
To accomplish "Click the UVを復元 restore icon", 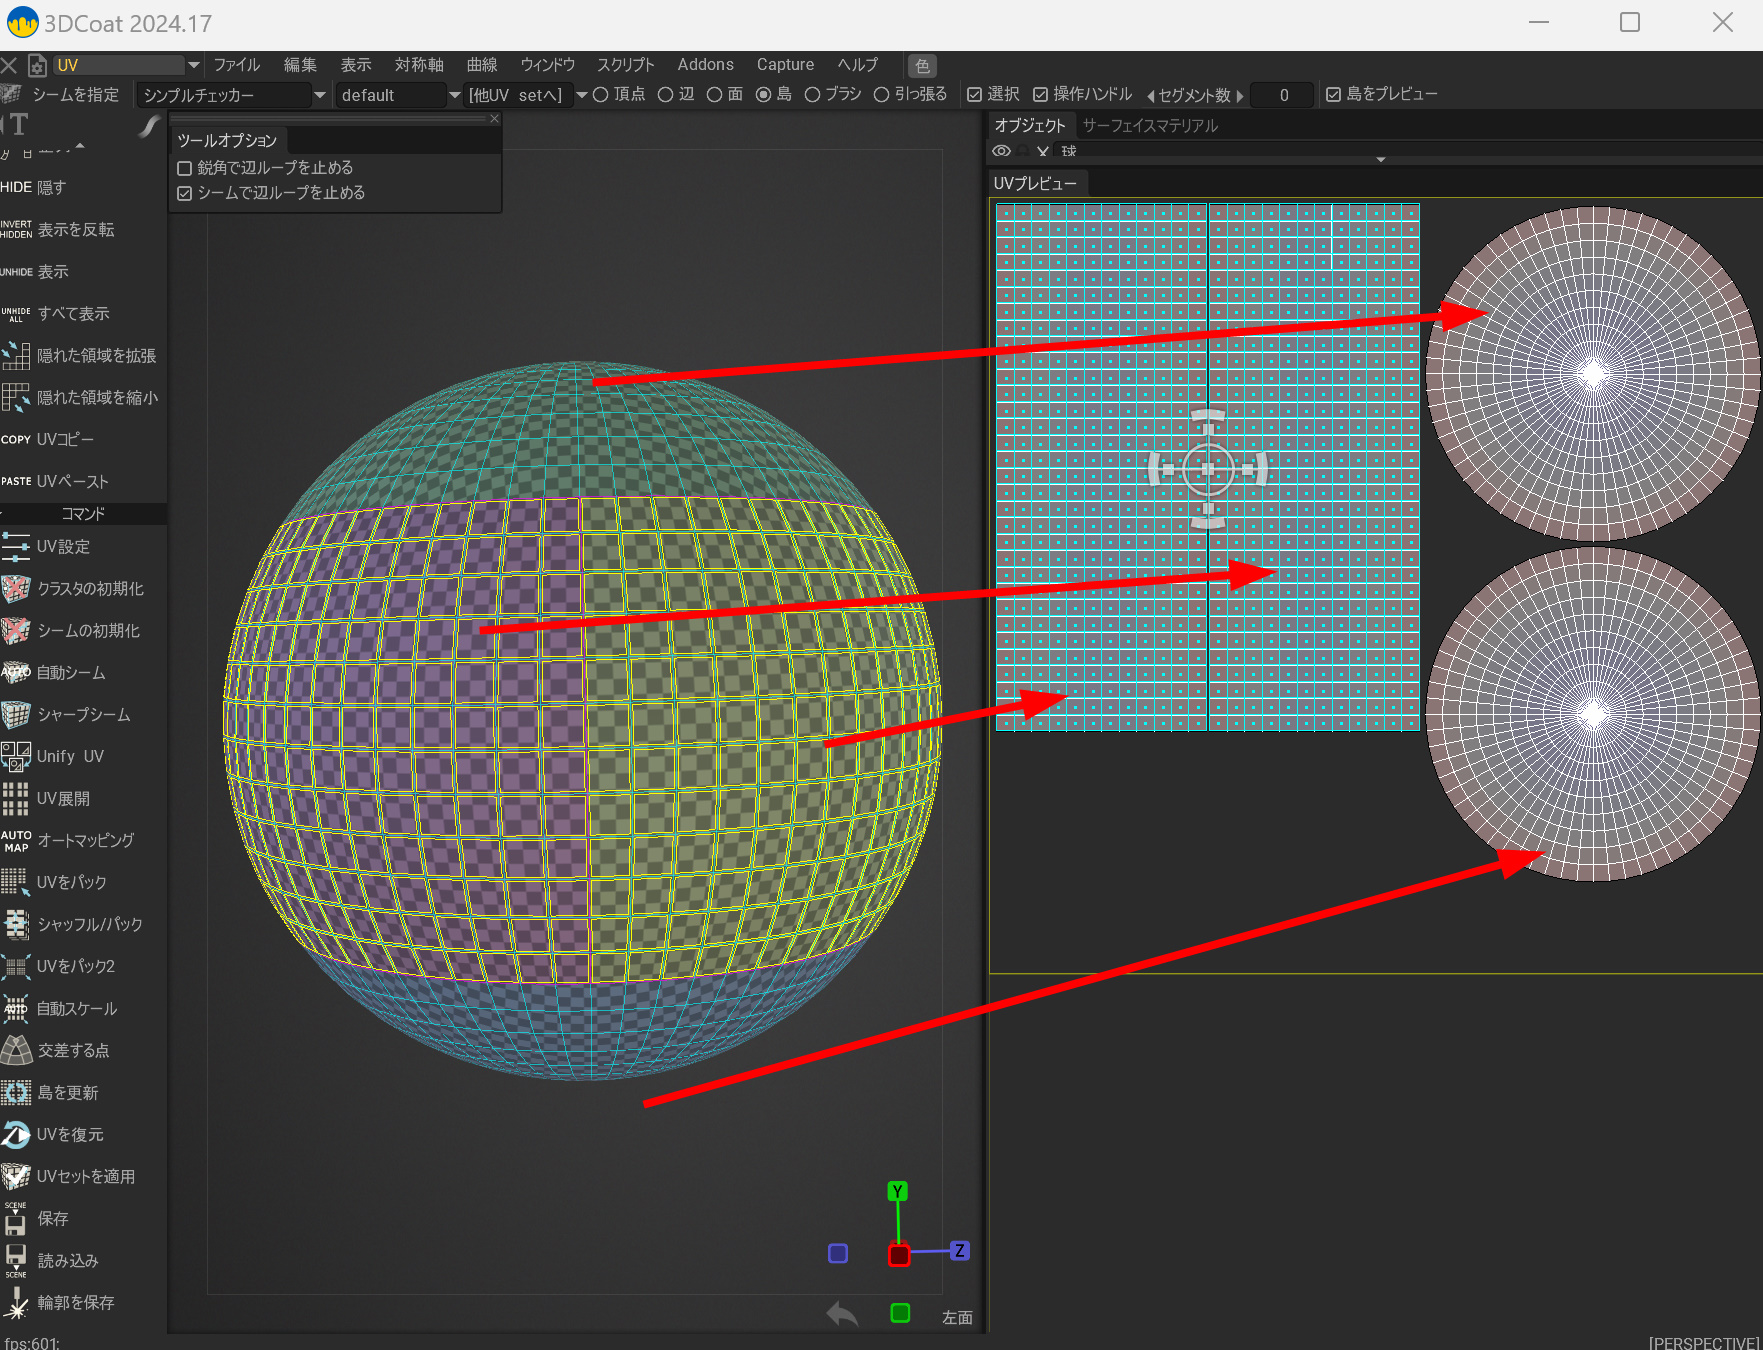I will (16, 1135).
